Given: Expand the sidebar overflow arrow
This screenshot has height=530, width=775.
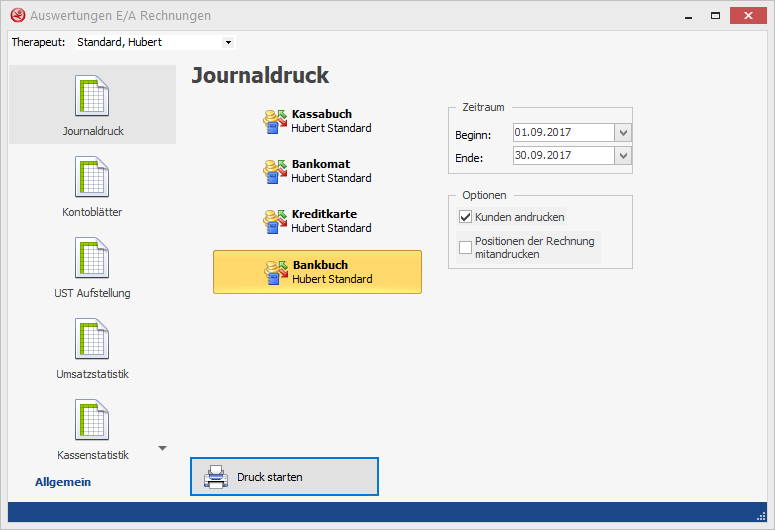Looking at the screenshot, I should tap(163, 447).
